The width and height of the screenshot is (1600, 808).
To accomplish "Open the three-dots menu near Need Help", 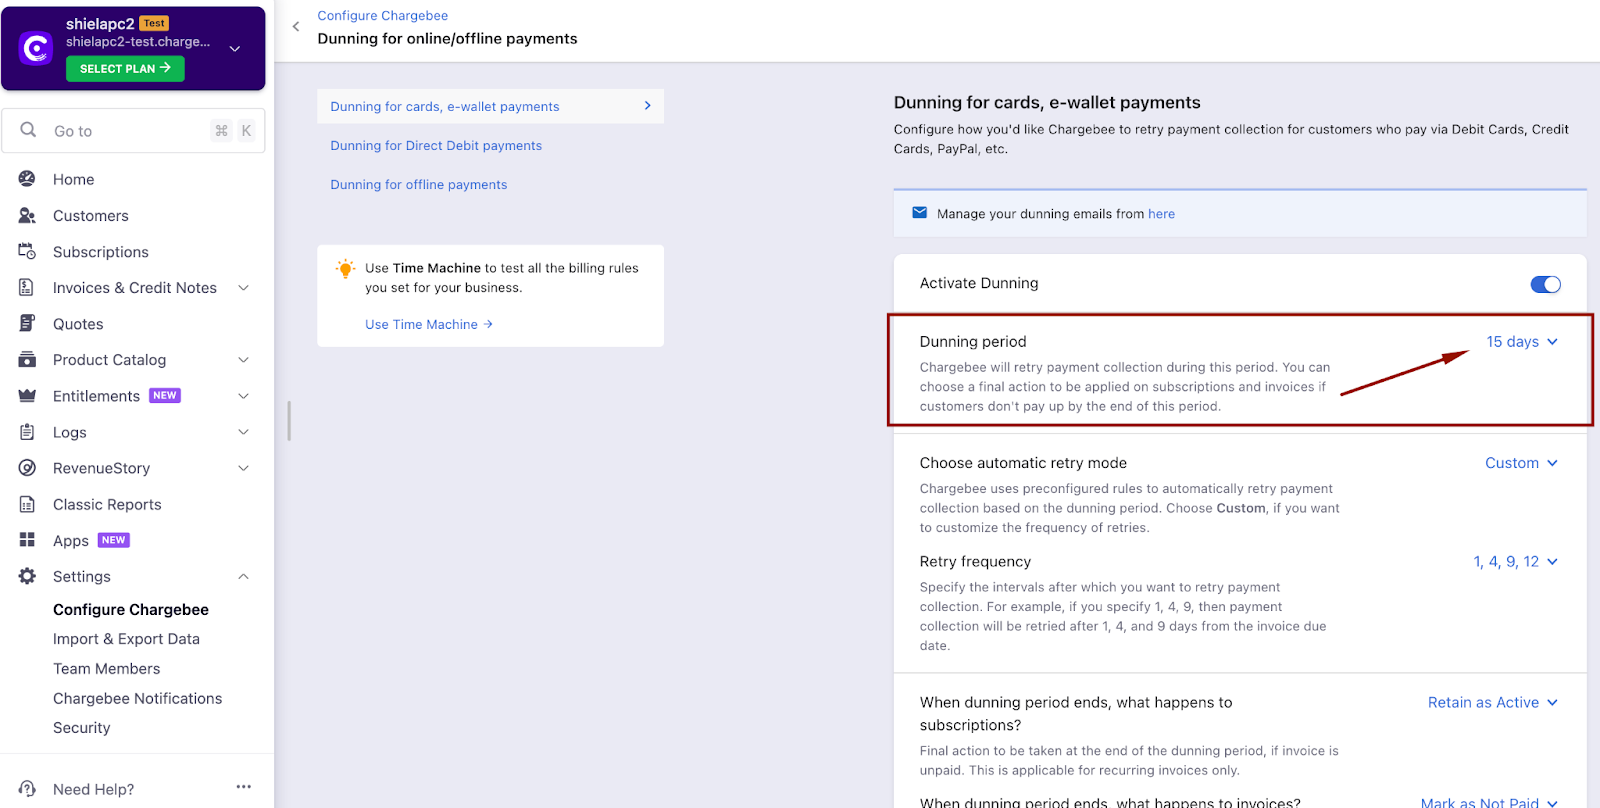I will pyautogui.click(x=244, y=787).
